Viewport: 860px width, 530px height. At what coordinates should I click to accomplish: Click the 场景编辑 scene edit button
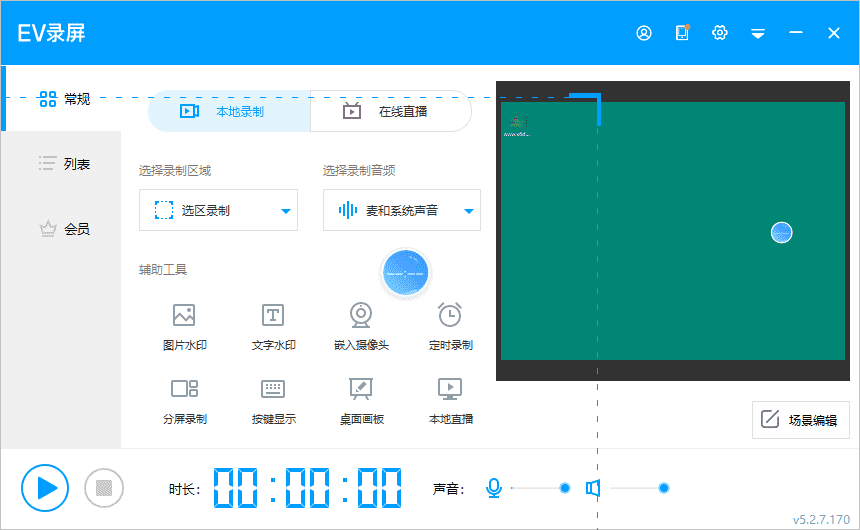(x=800, y=420)
